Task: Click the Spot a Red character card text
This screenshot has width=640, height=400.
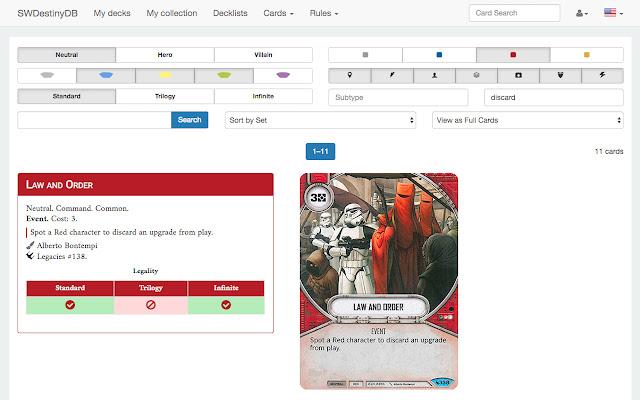Action: [x=122, y=232]
